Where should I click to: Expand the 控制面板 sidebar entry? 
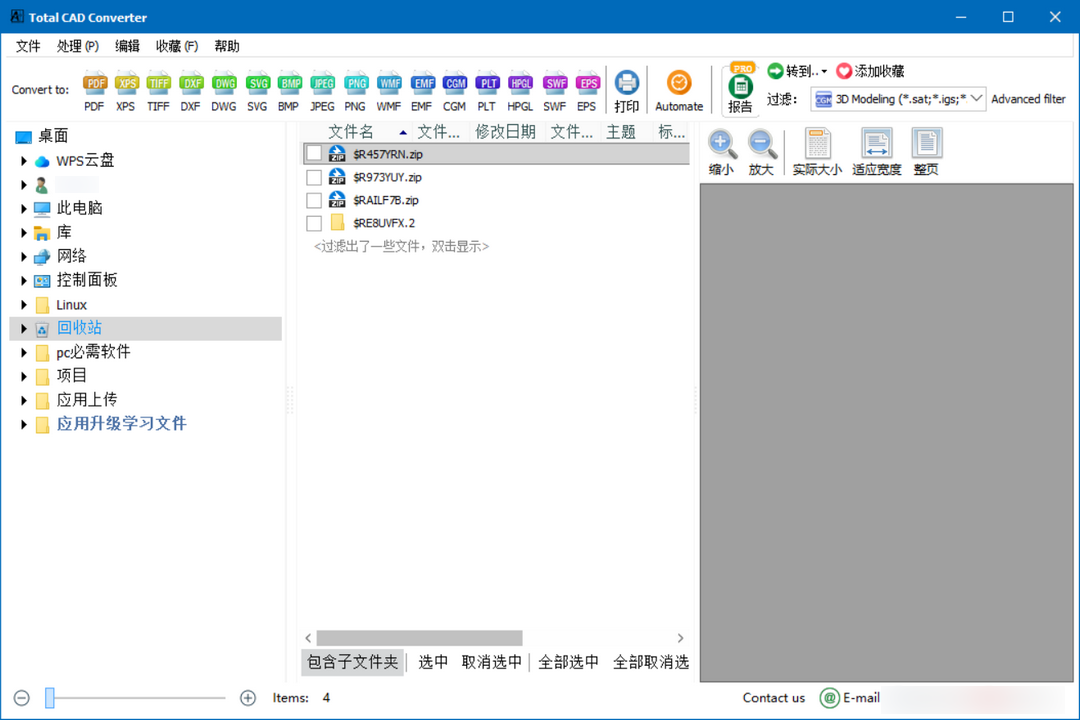[24, 280]
